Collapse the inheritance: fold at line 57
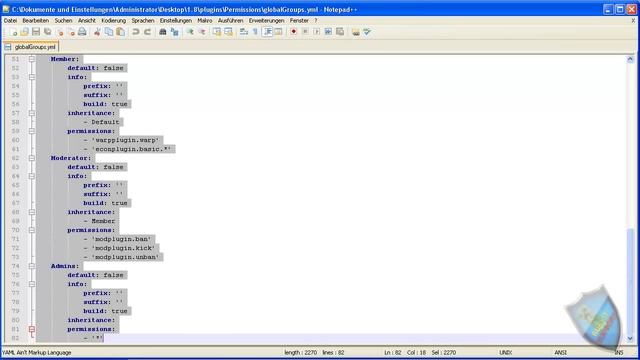Viewport: 640px width, 360px height. tap(32, 113)
